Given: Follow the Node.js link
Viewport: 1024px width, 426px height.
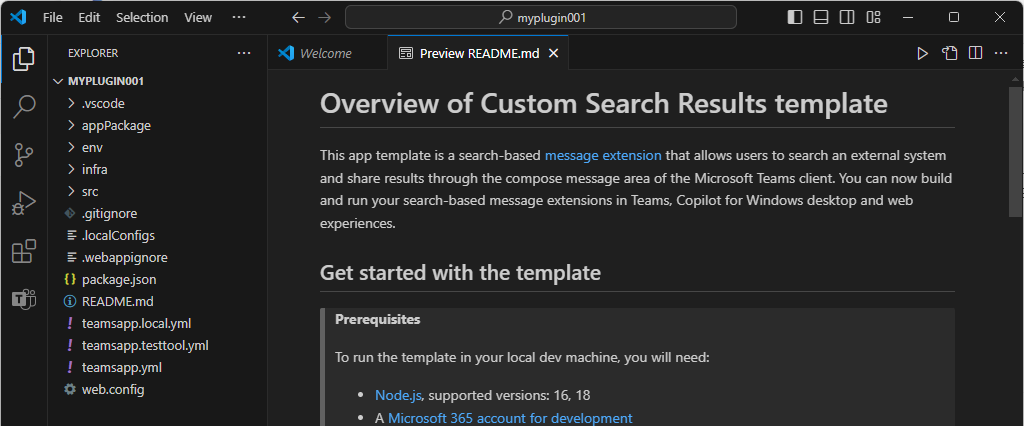Looking at the screenshot, I should tap(398, 395).
